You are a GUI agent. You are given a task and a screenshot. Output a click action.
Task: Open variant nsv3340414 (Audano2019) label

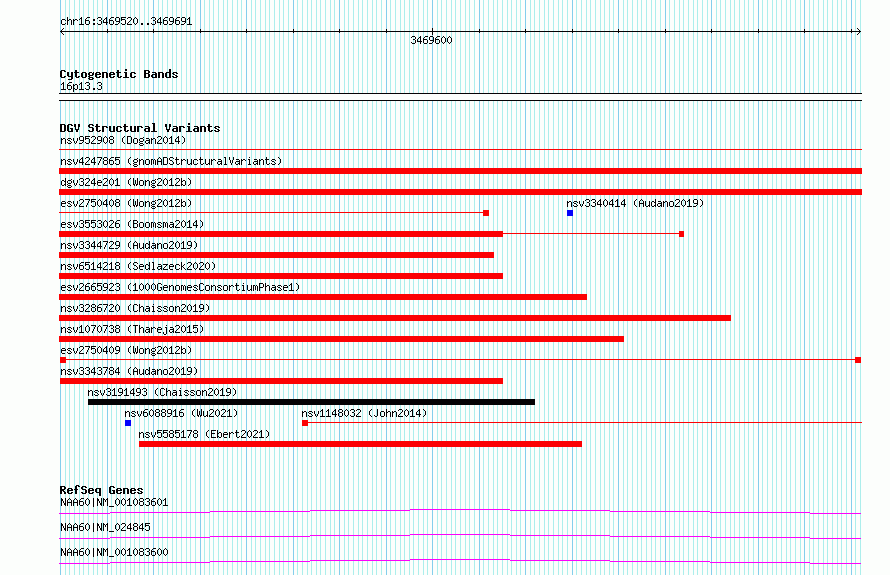[635, 203]
